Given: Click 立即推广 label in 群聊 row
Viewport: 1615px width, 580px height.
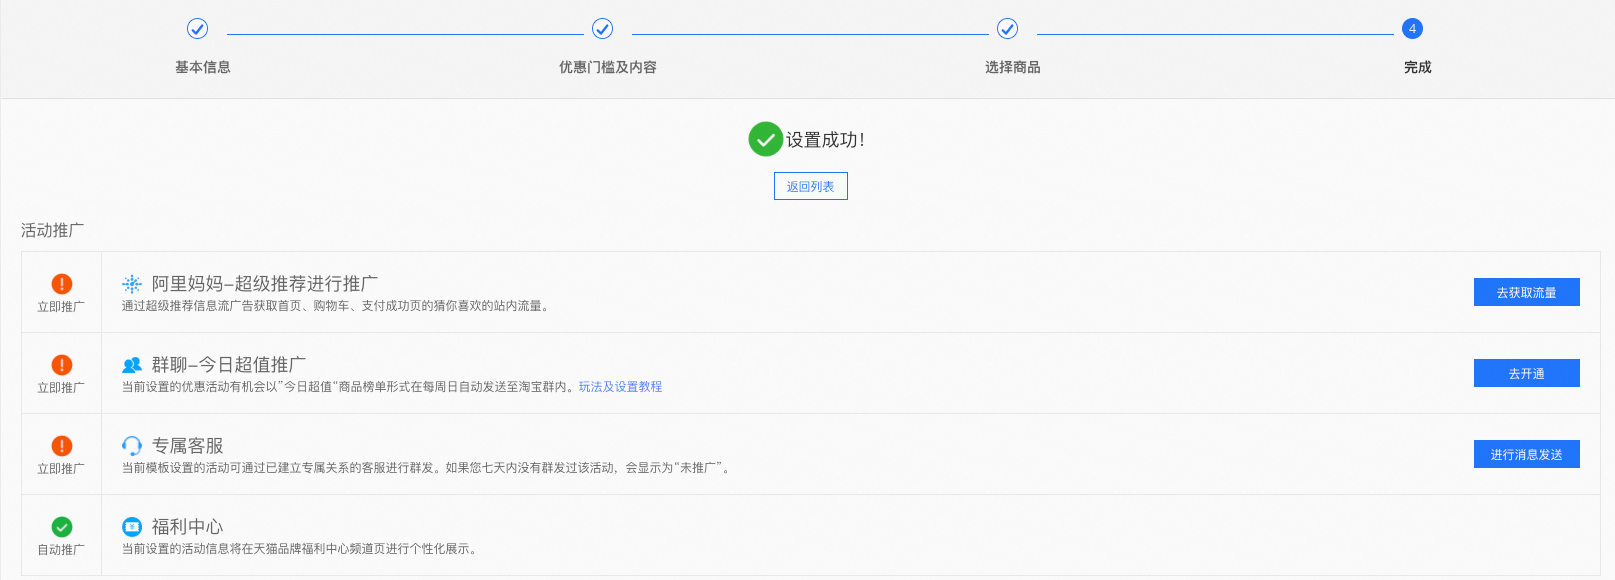Looking at the screenshot, I should pyautogui.click(x=61, y=388).
